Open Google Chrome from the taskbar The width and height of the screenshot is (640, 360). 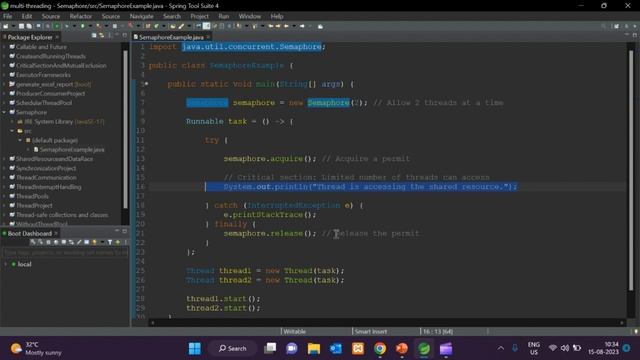tap(380, 349)
